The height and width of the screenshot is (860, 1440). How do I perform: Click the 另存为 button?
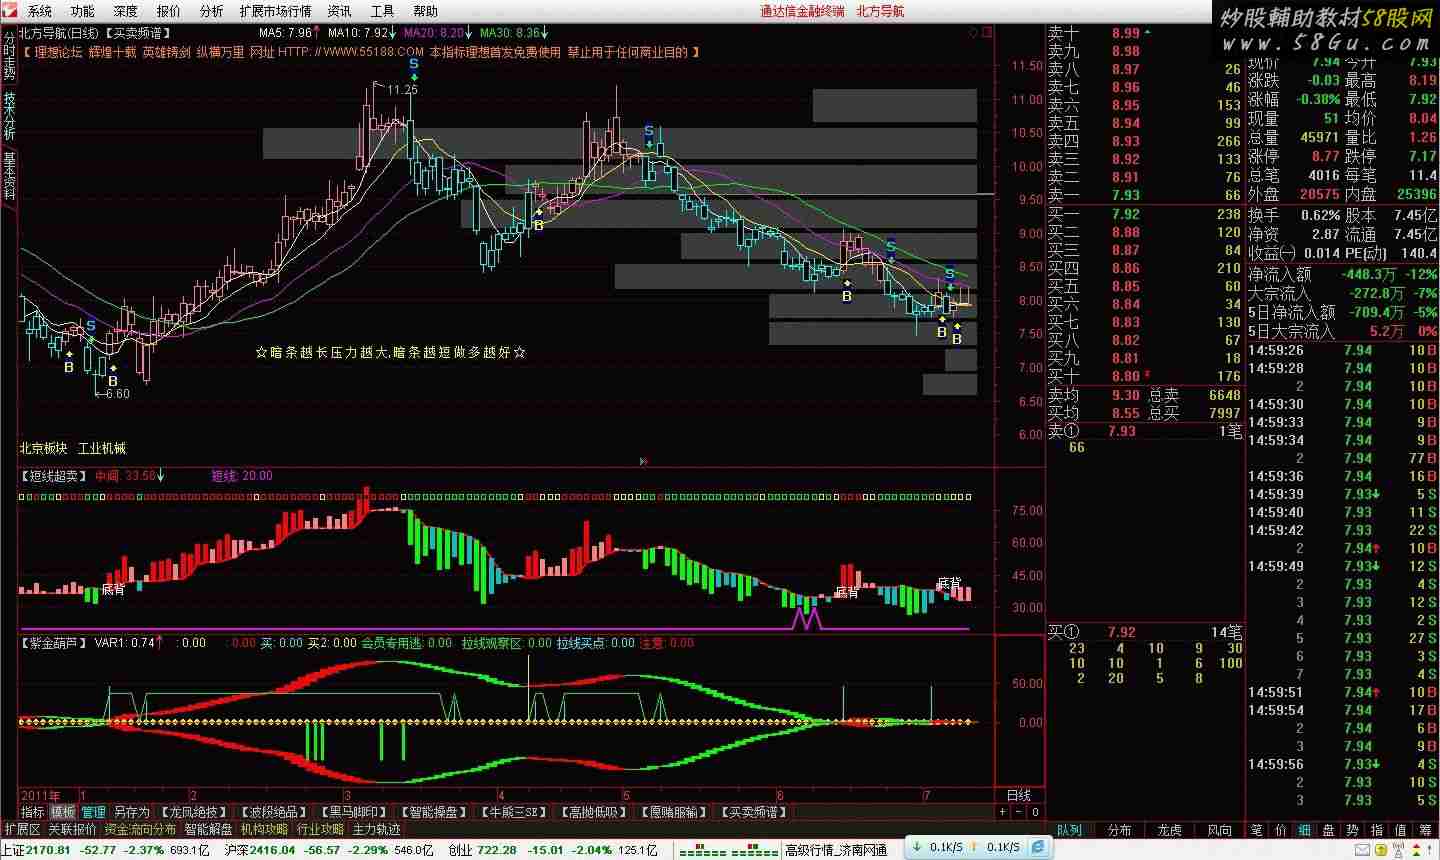pyautogui.click(x=132, y=812)
